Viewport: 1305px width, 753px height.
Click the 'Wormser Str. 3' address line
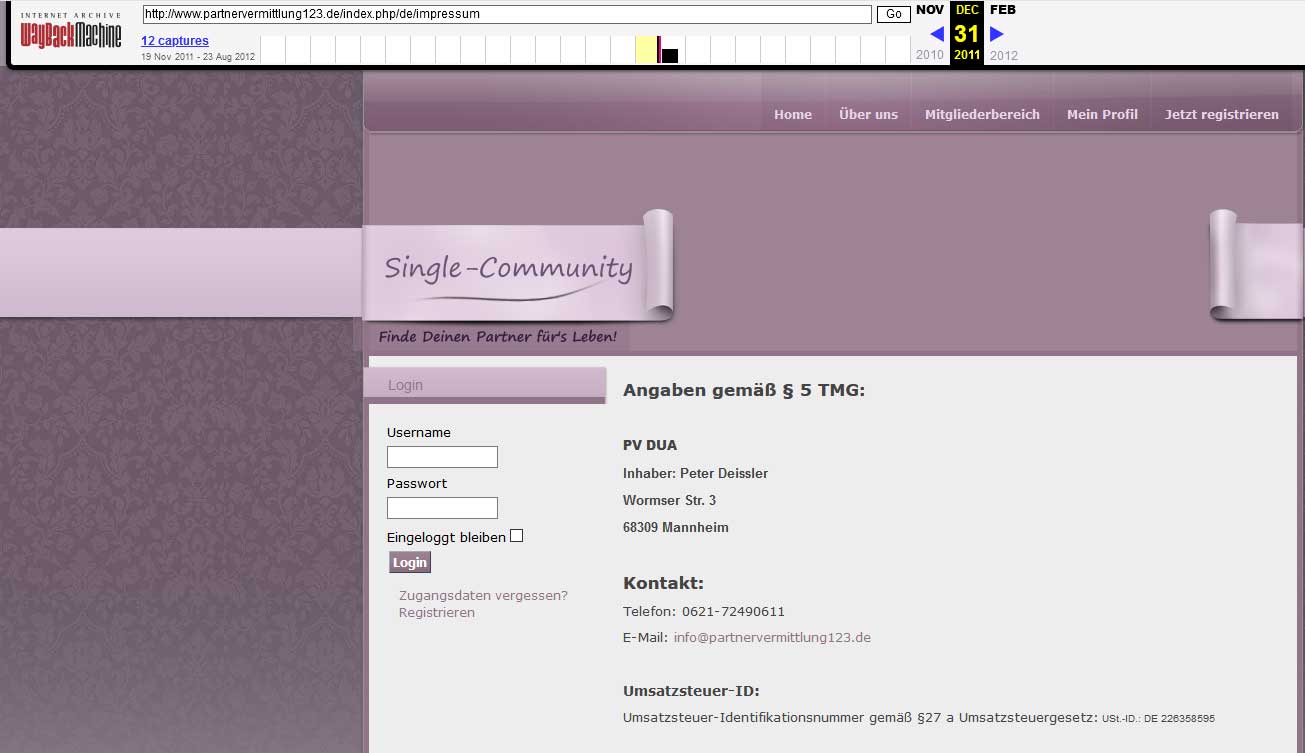669,500
